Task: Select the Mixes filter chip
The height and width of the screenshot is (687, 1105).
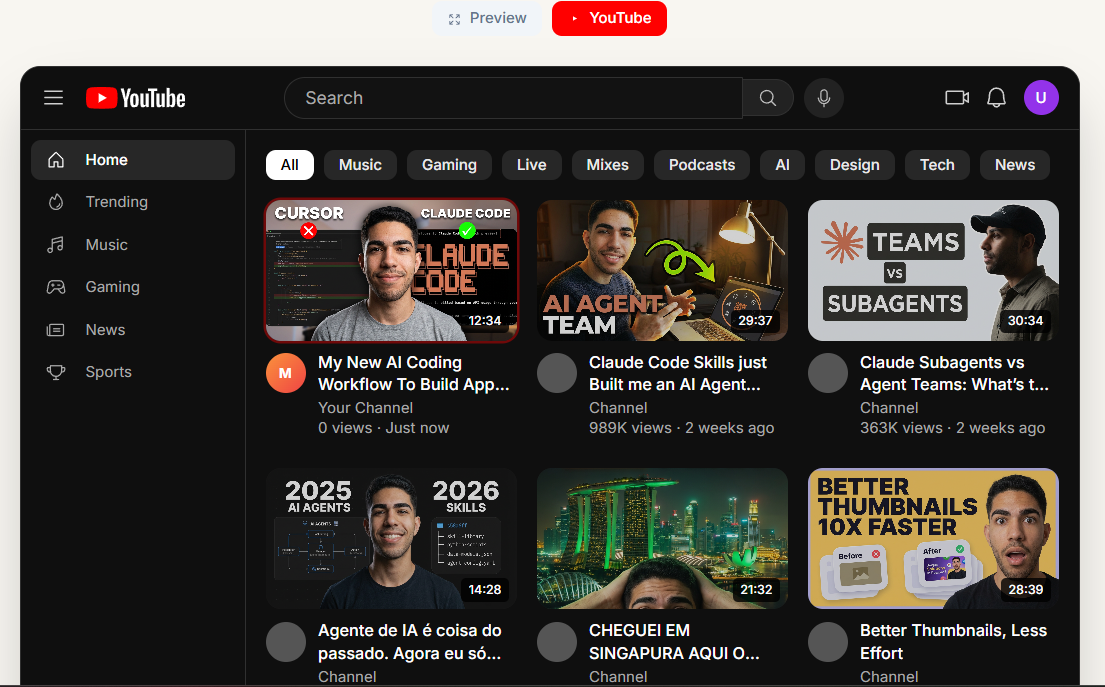Action: coord(607,164)
